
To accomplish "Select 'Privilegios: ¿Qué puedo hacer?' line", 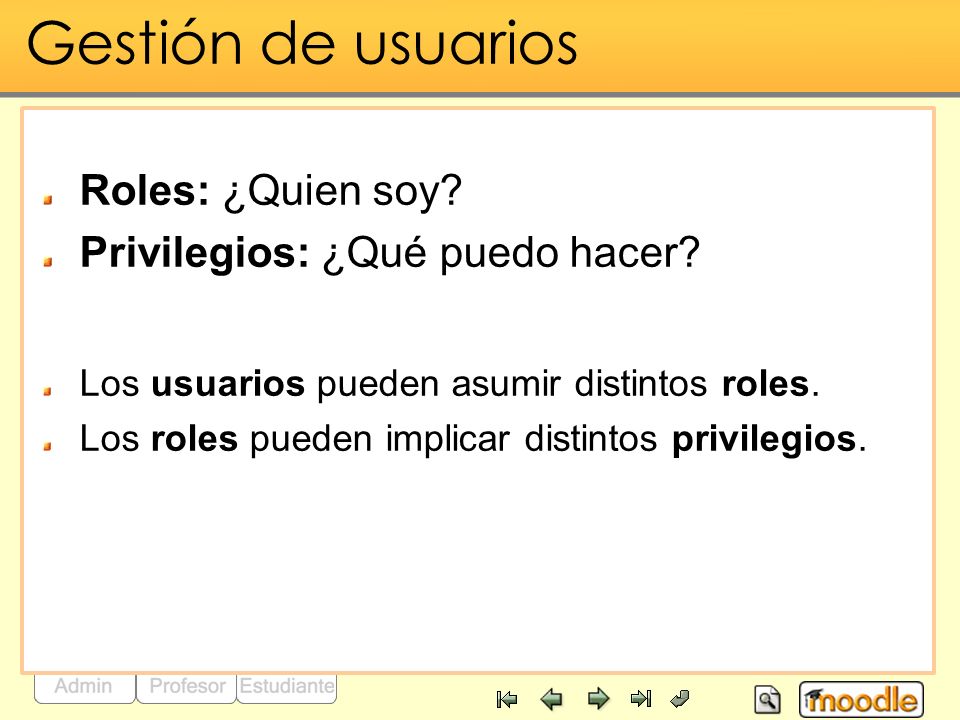I will coord(389,253).
